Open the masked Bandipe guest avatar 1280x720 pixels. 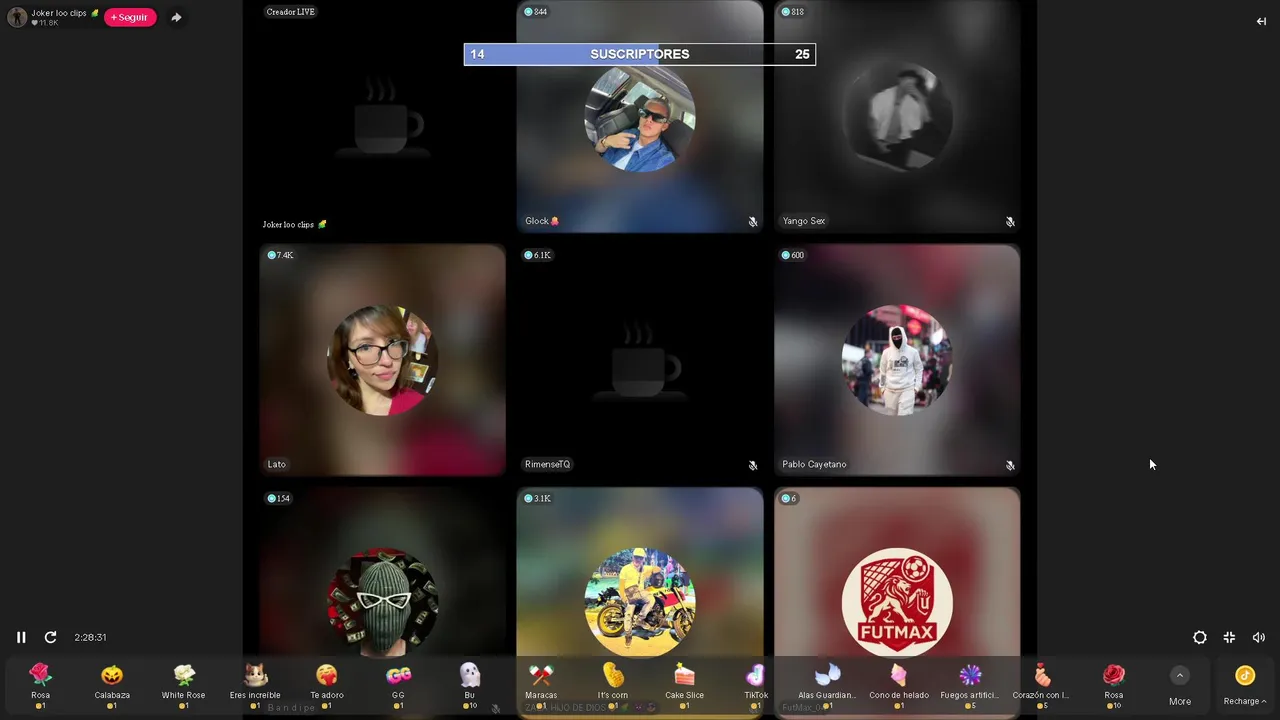click(382, 603)
